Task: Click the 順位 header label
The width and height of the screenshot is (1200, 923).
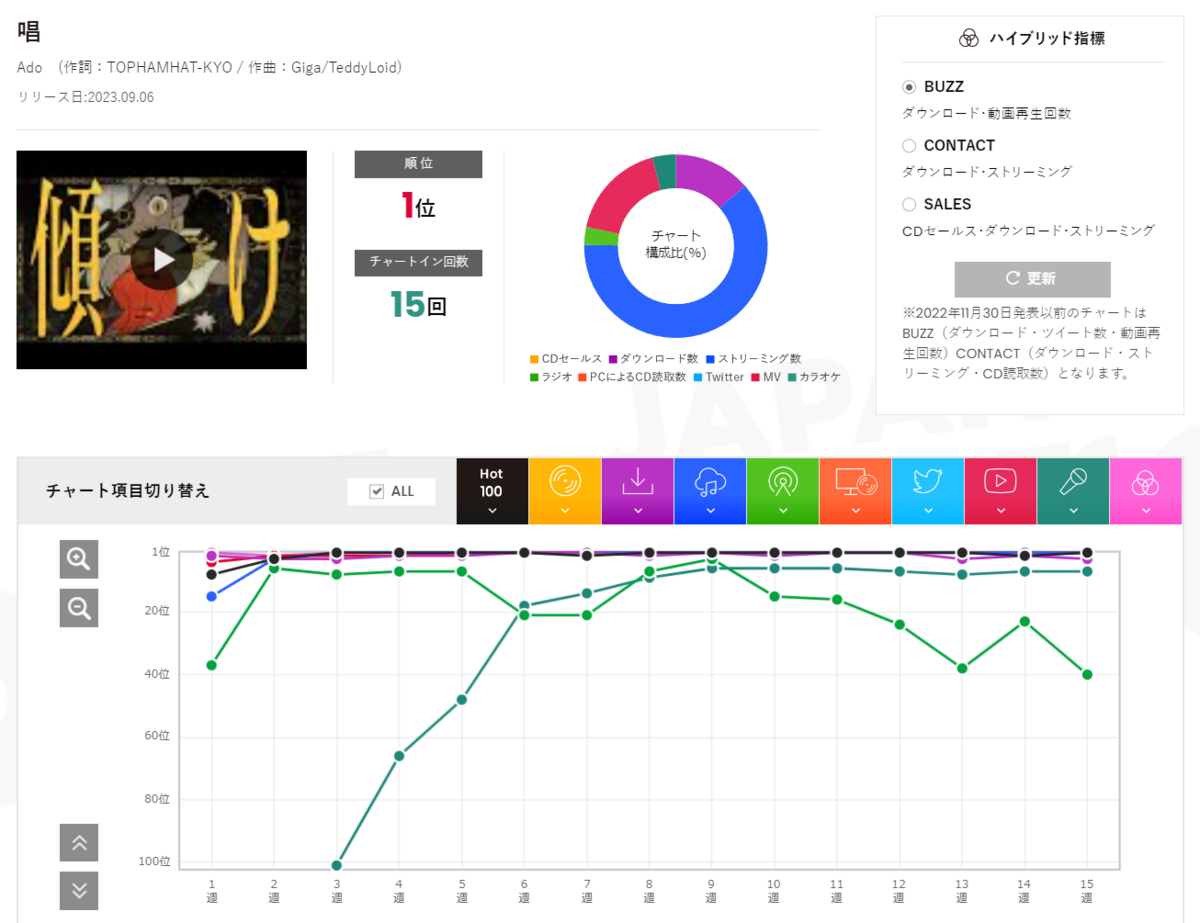Action: 418,164
